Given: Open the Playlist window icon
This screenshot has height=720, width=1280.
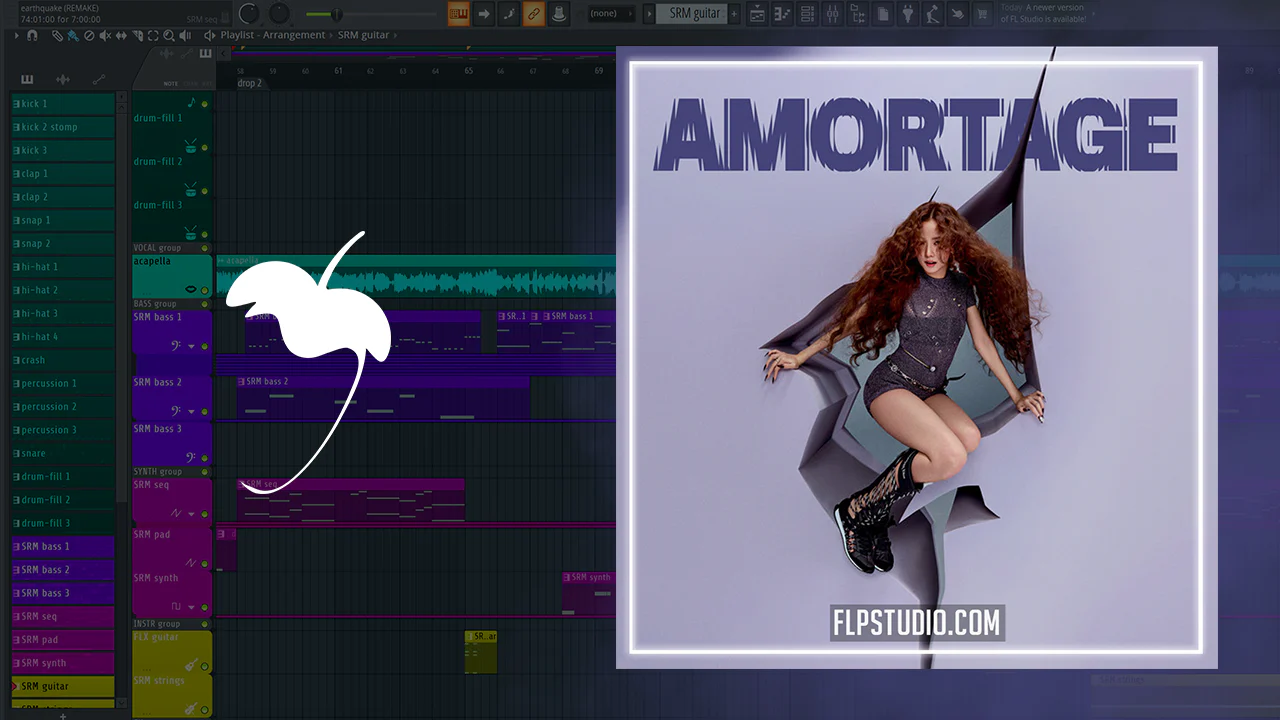Looking at the screenshot, I should coord(758,14).
